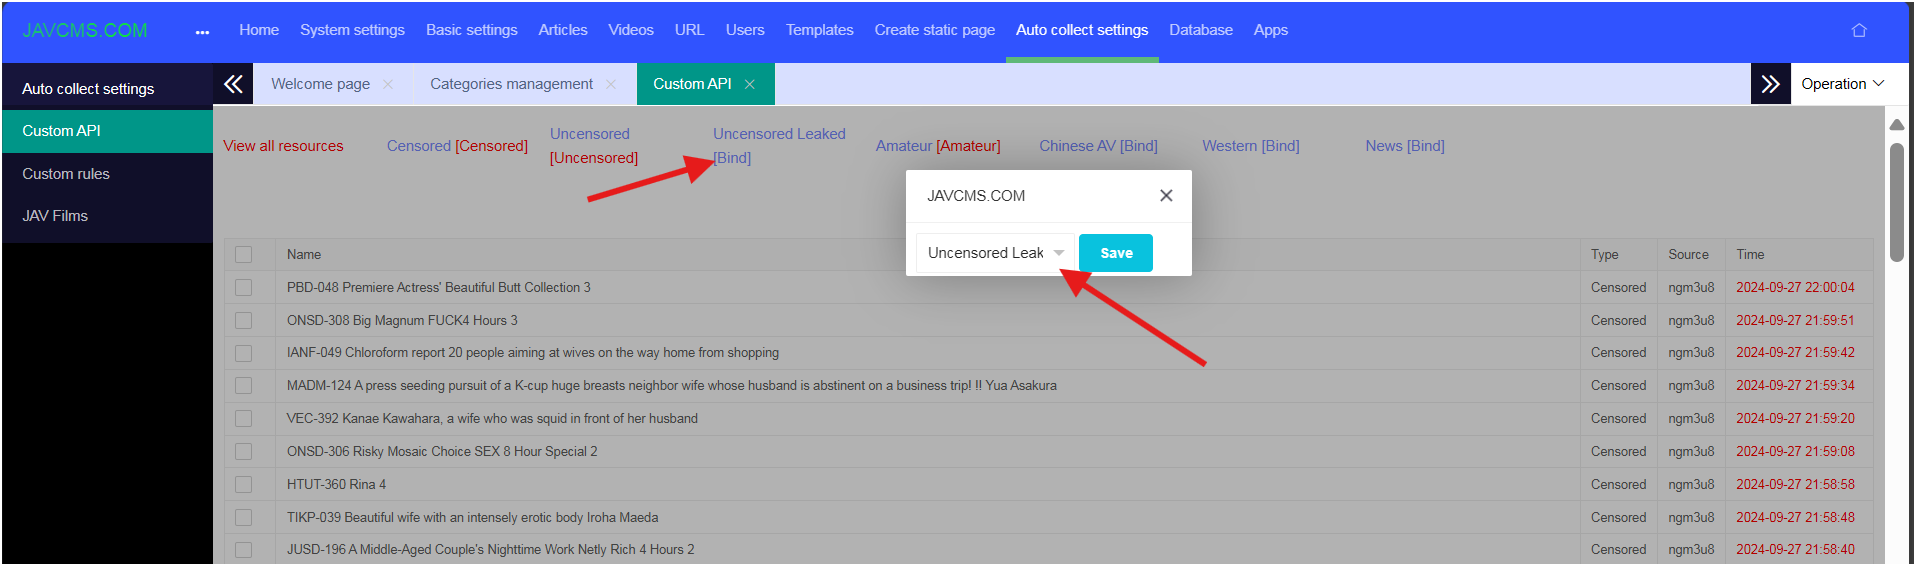Toggle the select-all checkbox in table header

click(244, 255)
